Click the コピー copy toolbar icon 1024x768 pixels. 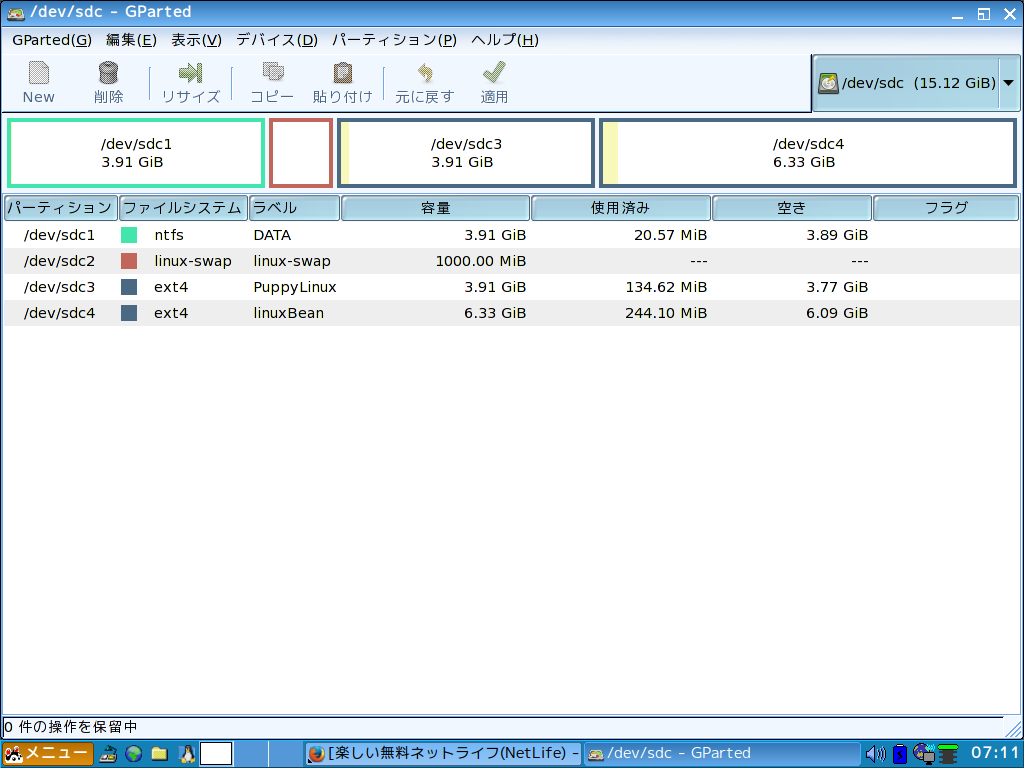pyautogui.click(x=272, y=72)
